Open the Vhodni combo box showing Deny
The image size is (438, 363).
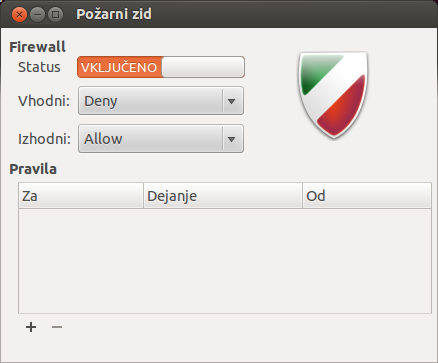point(161,101)
